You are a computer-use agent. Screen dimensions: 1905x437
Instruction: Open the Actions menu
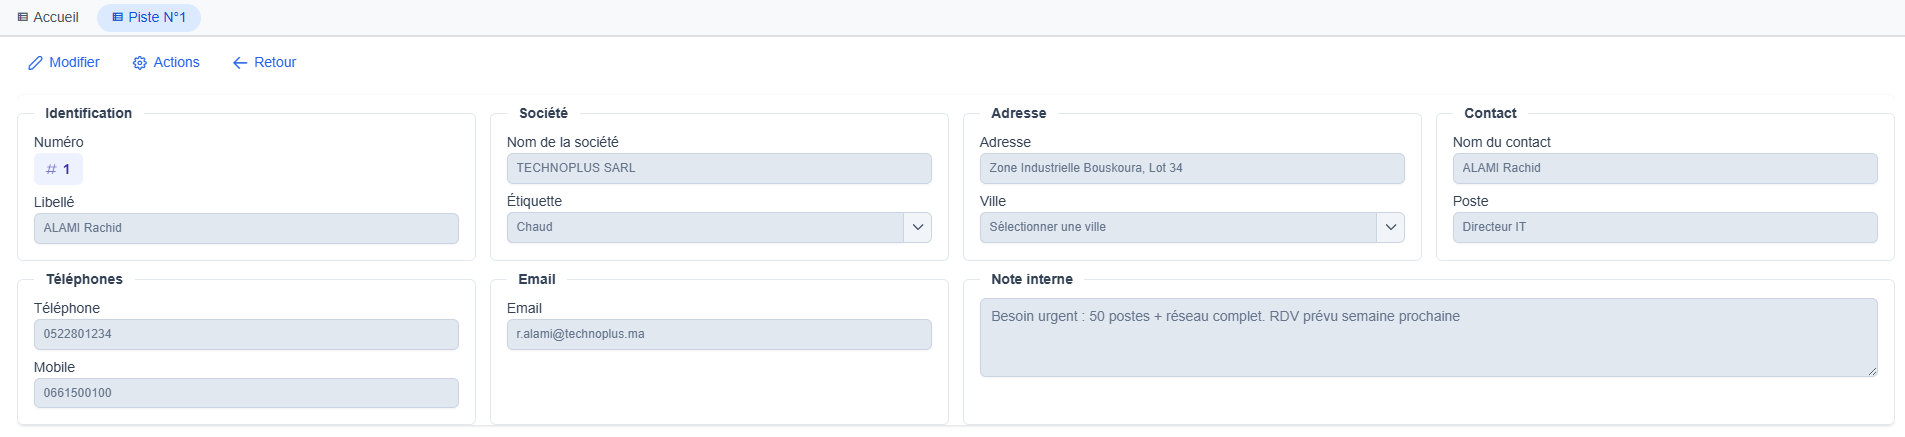pyautogui.click(x=166, y=62)
